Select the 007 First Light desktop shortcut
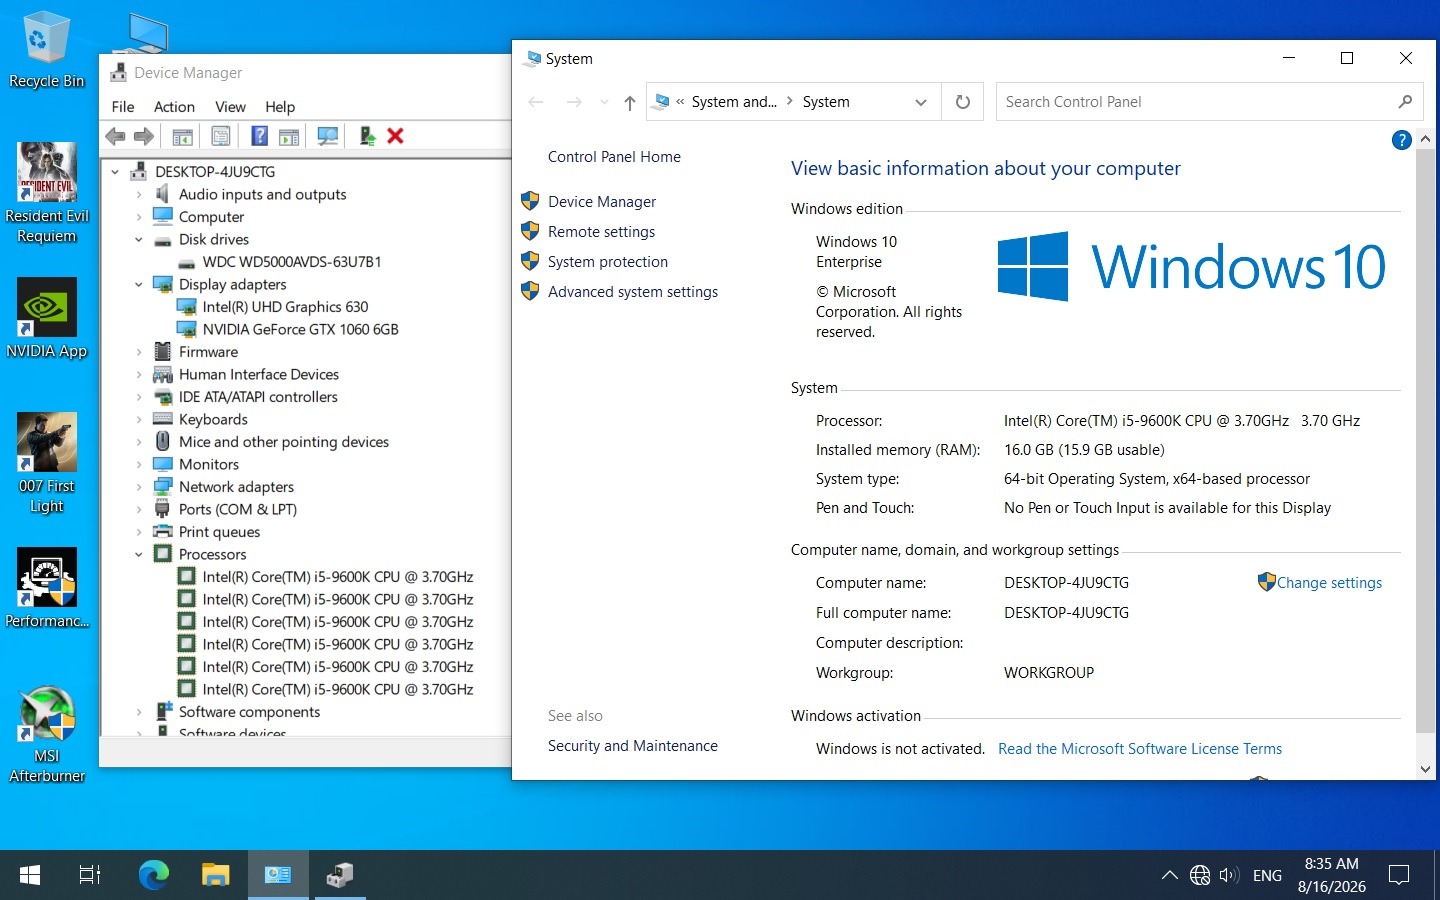1440x900 pixels. coord(46,463)
